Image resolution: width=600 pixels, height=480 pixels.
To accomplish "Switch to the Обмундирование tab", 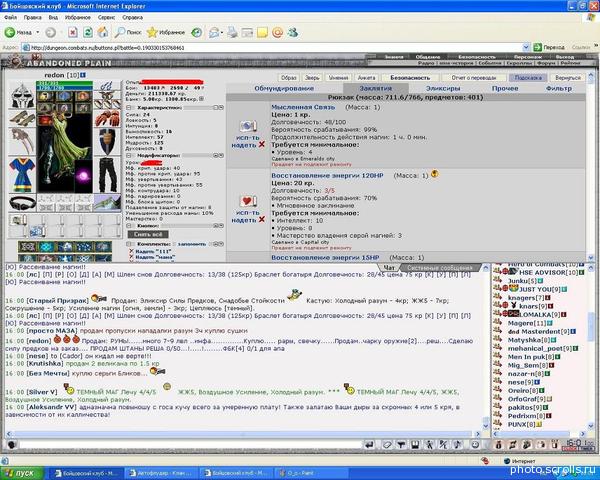I will [x=284, y=88].
